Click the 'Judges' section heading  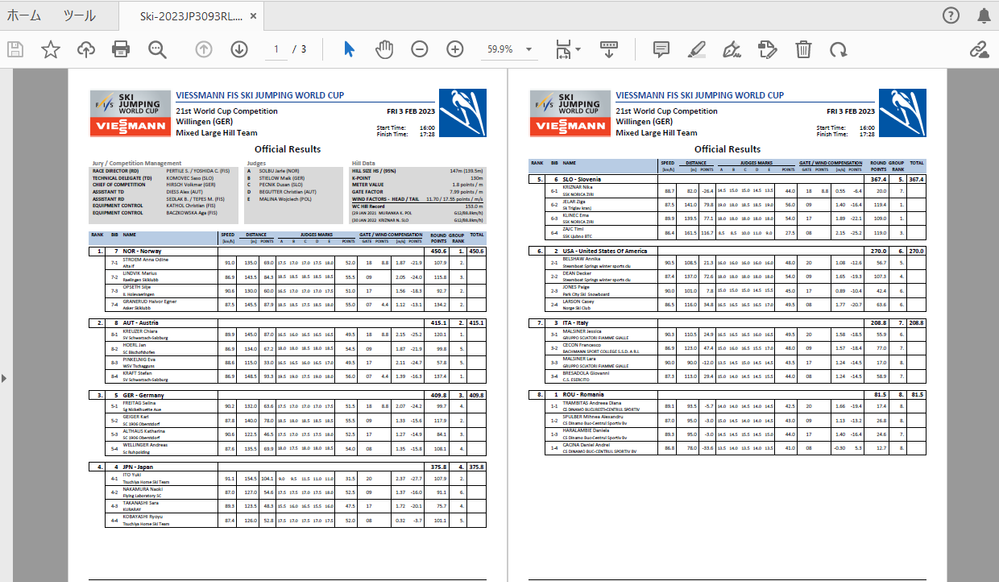point(256,163)
